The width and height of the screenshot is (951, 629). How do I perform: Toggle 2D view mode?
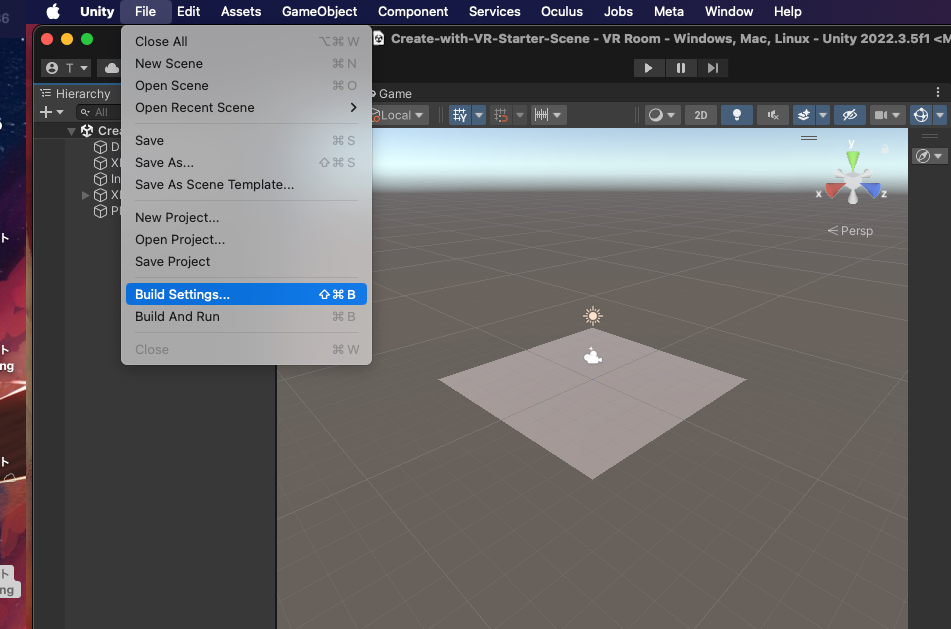[x=701, y=115]
